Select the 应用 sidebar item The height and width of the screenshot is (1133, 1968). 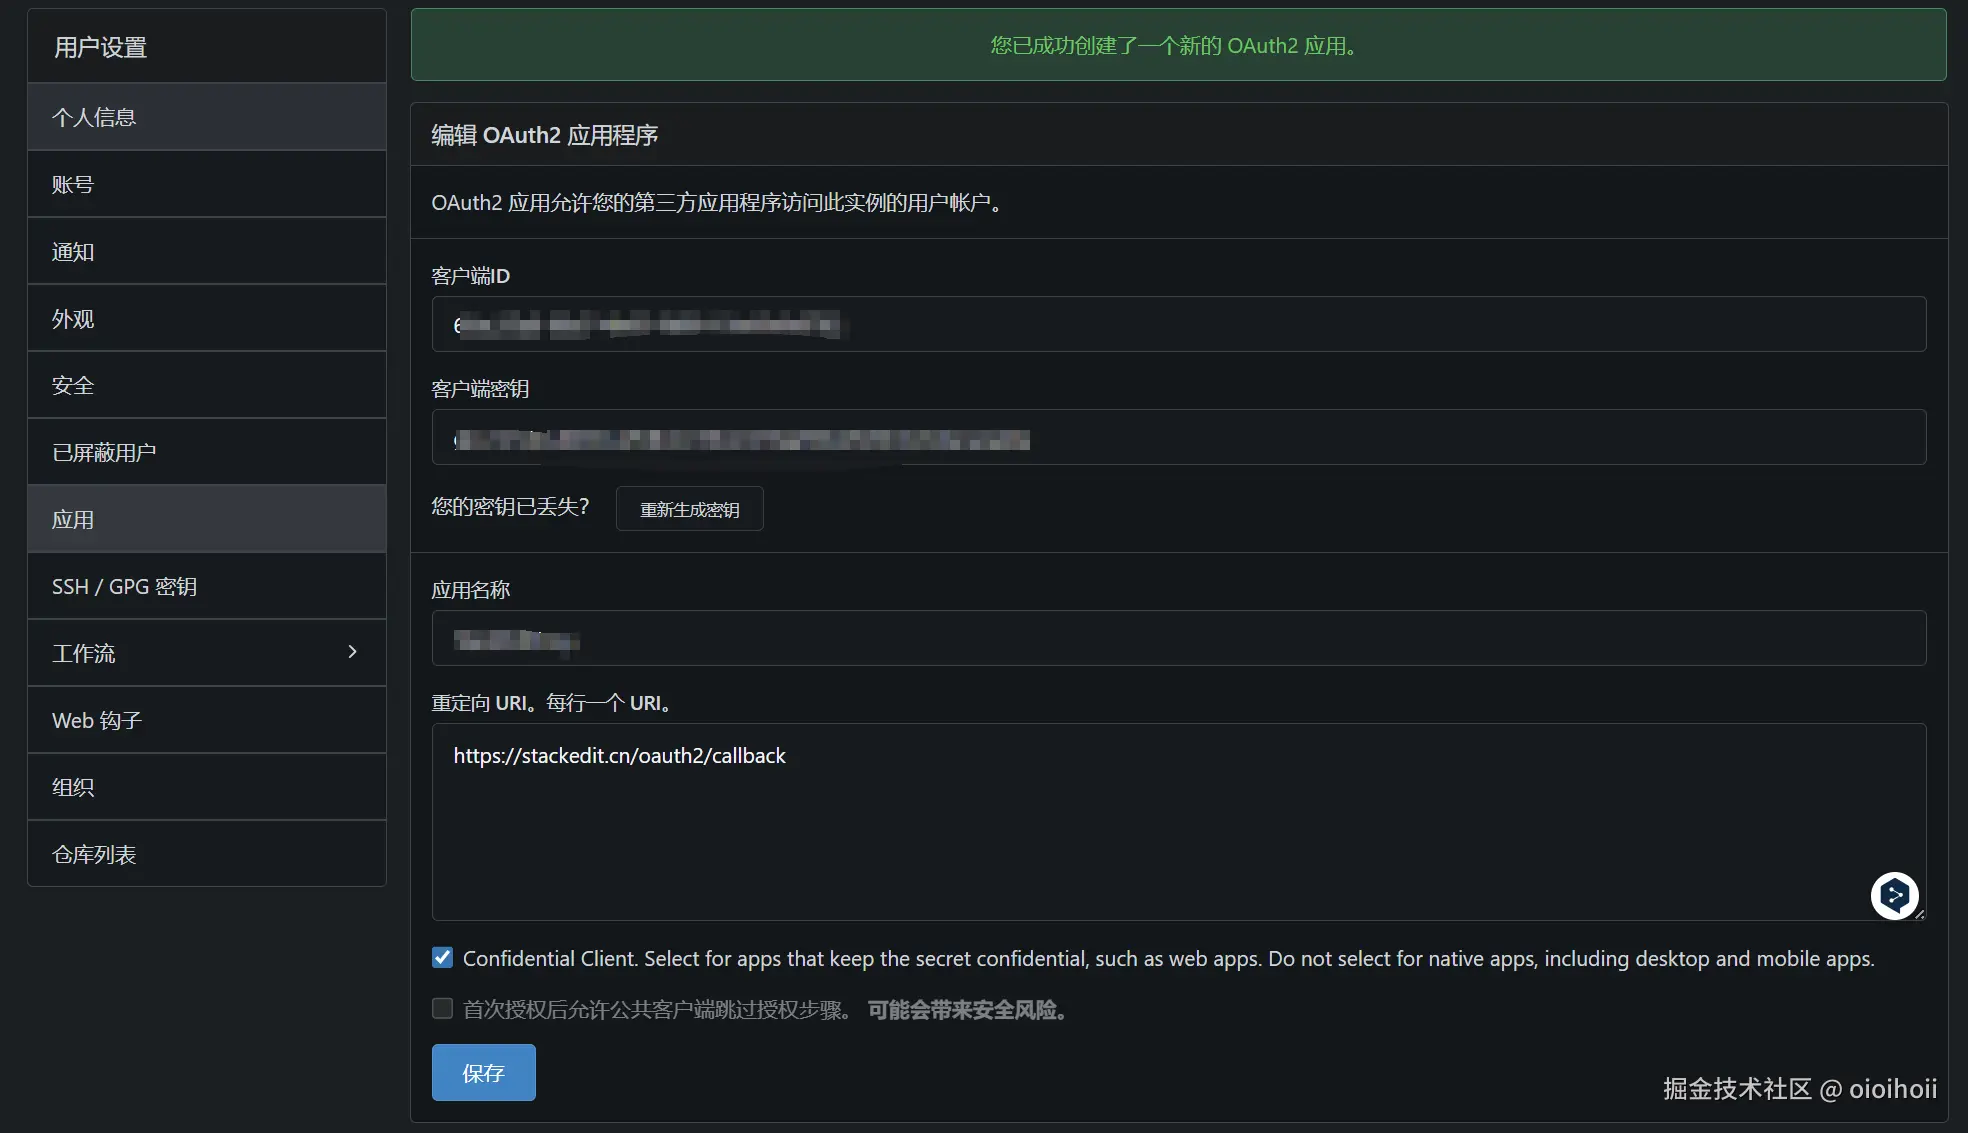(x=73, y=519)
